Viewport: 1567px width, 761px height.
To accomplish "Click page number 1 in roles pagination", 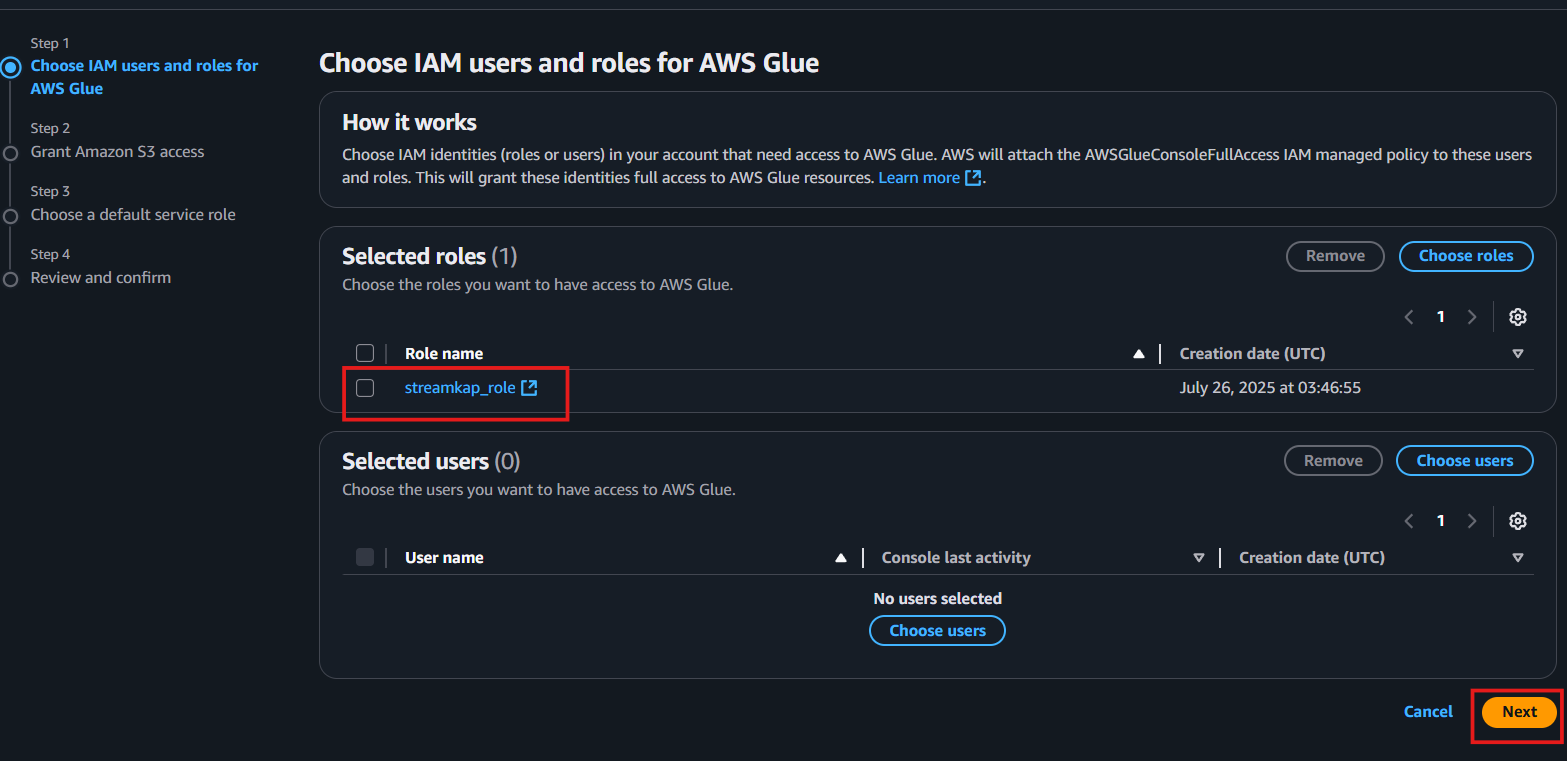I will coord(1440,317).
